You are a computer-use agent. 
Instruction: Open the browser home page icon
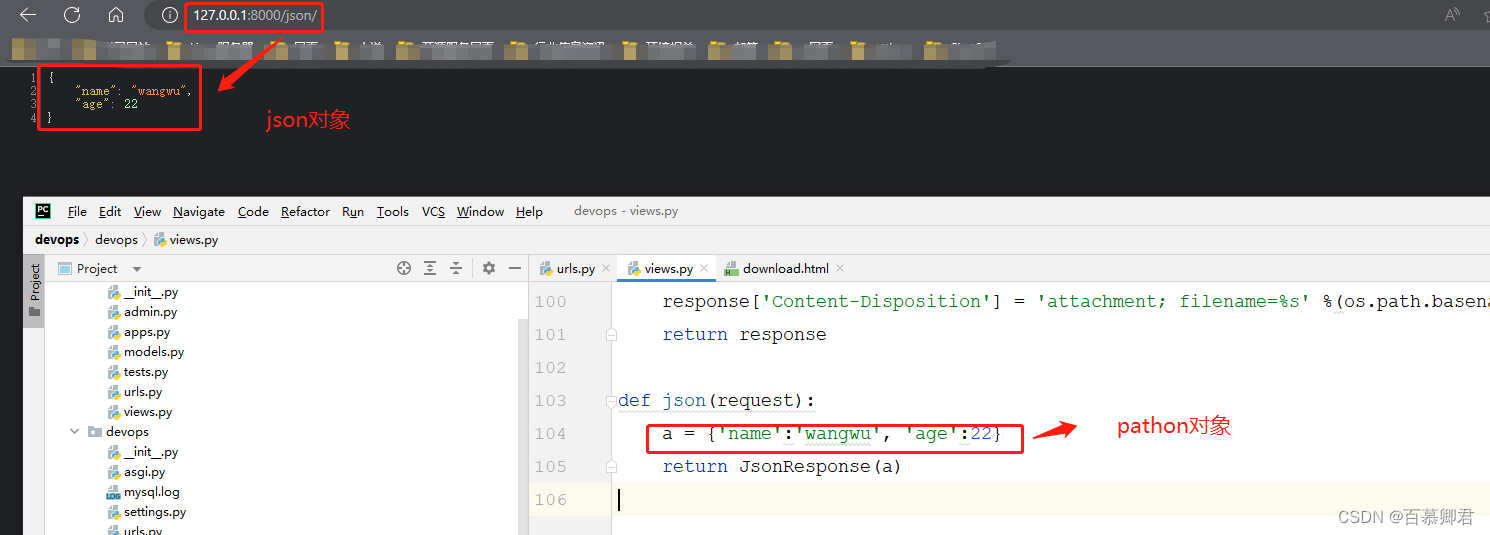[116, 15]
